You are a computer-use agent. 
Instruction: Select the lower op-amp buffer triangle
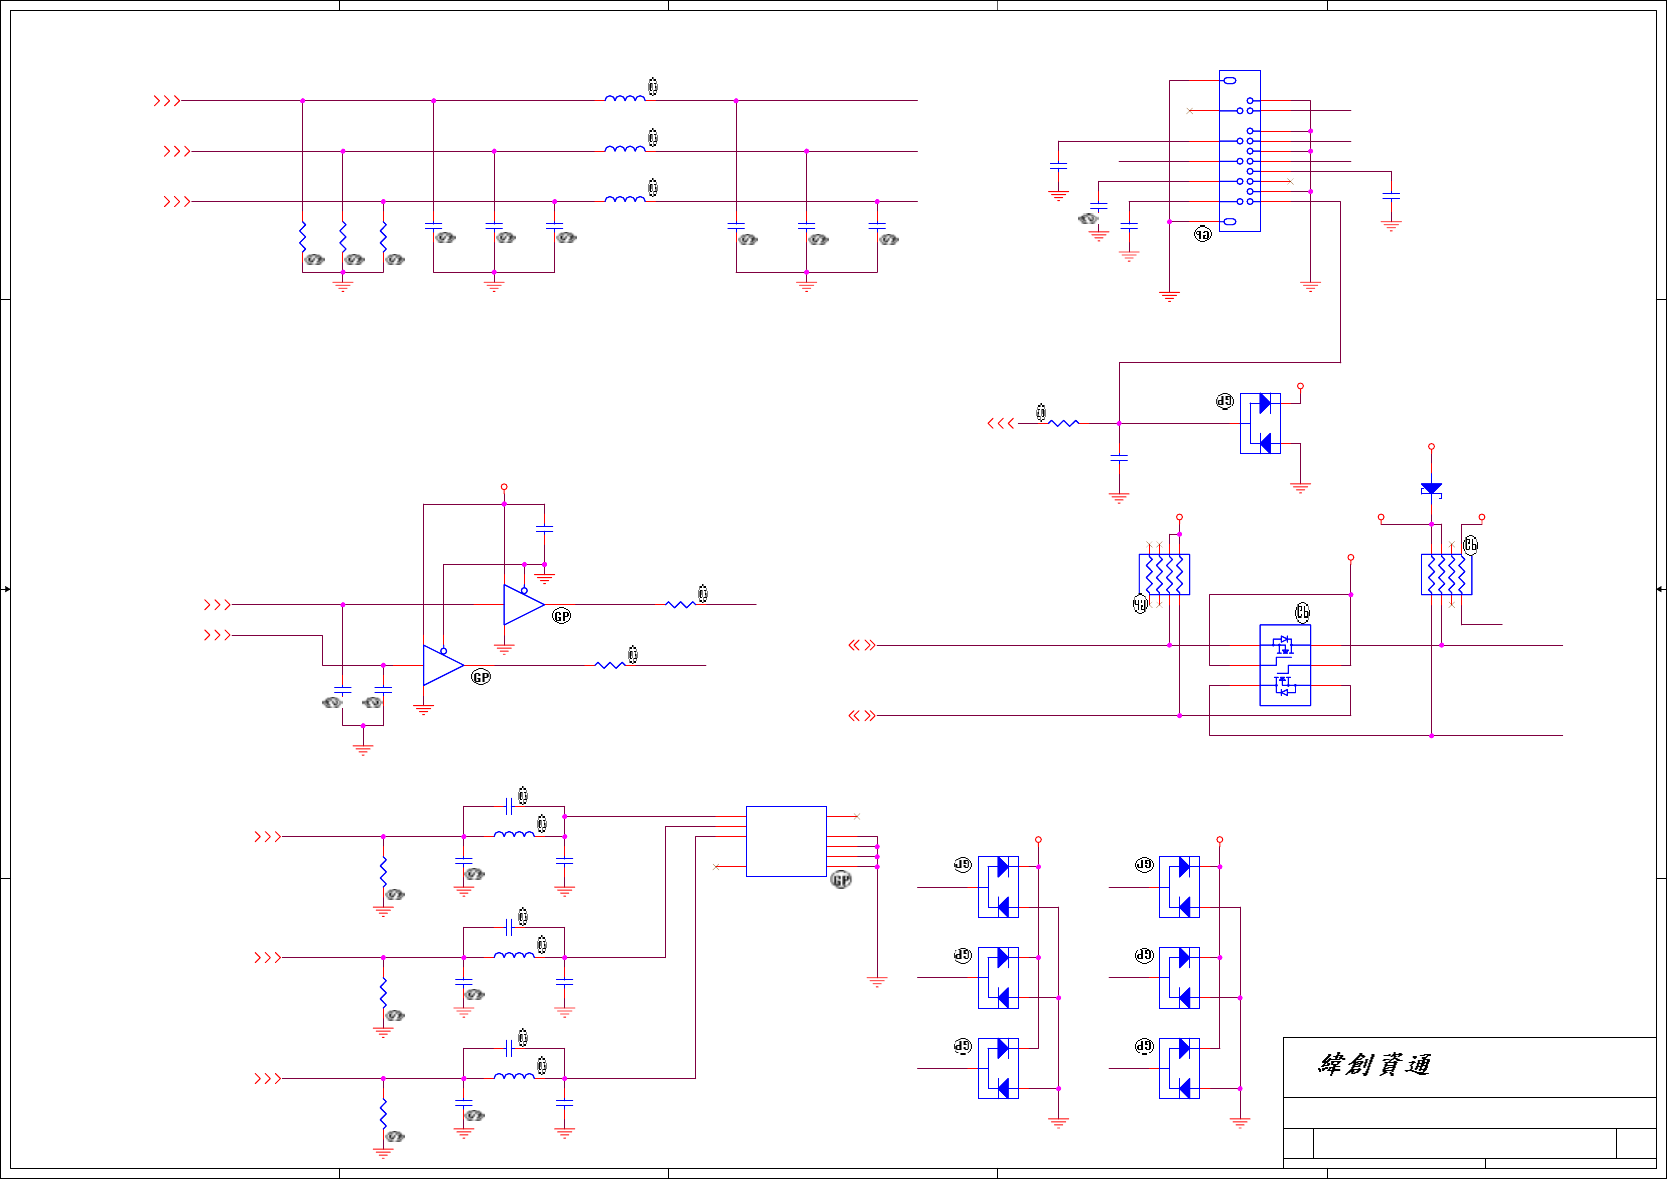click(443, 666)
